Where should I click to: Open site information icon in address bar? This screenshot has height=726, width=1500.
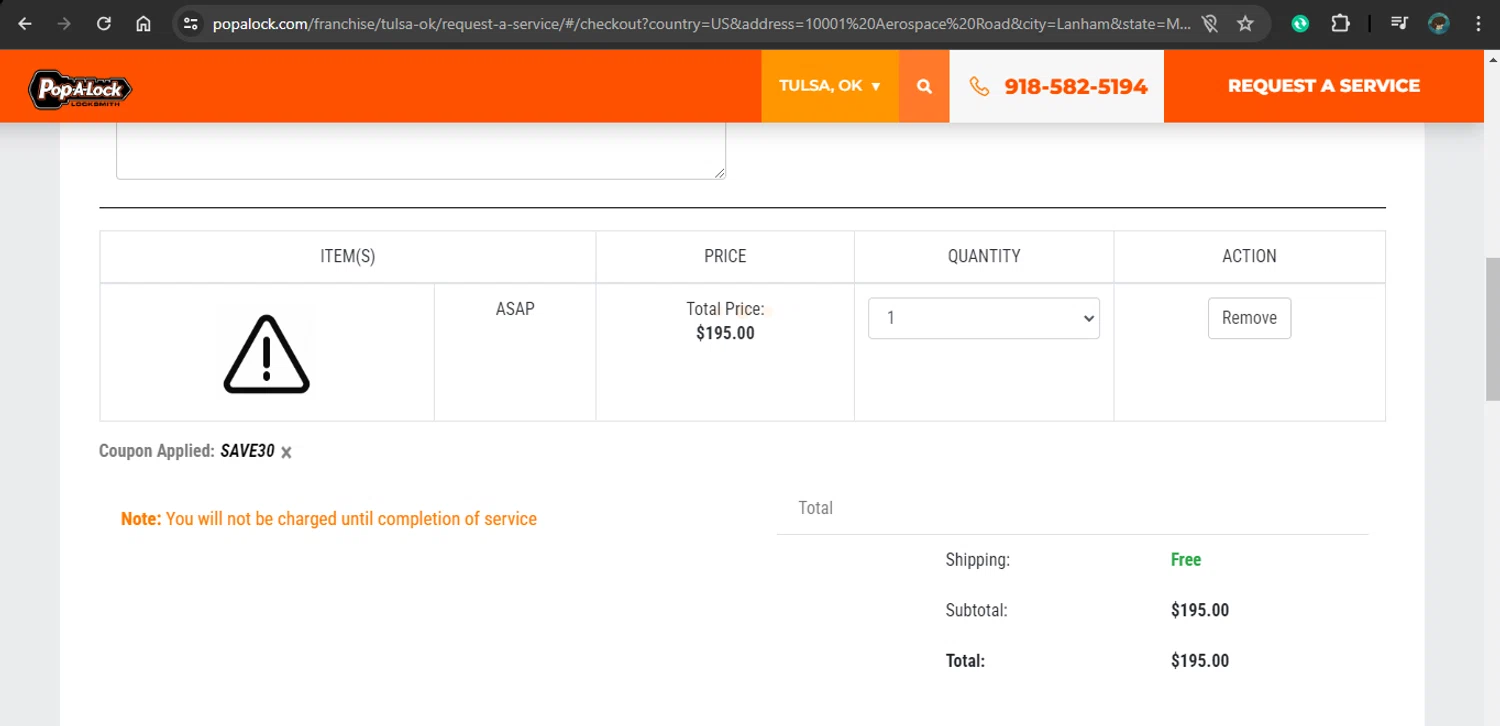click(x=191, y=24)
